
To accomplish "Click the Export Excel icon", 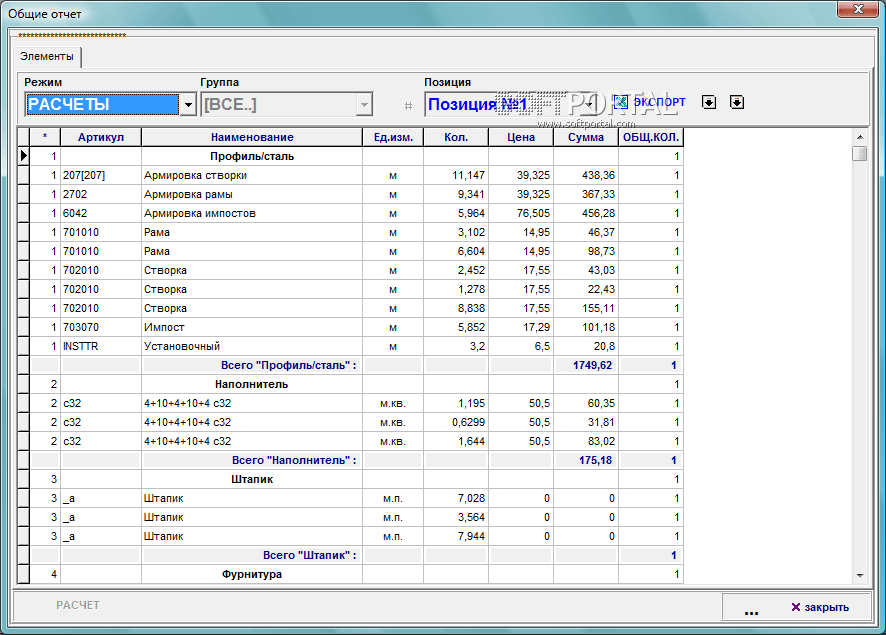I will pos(620,102).
